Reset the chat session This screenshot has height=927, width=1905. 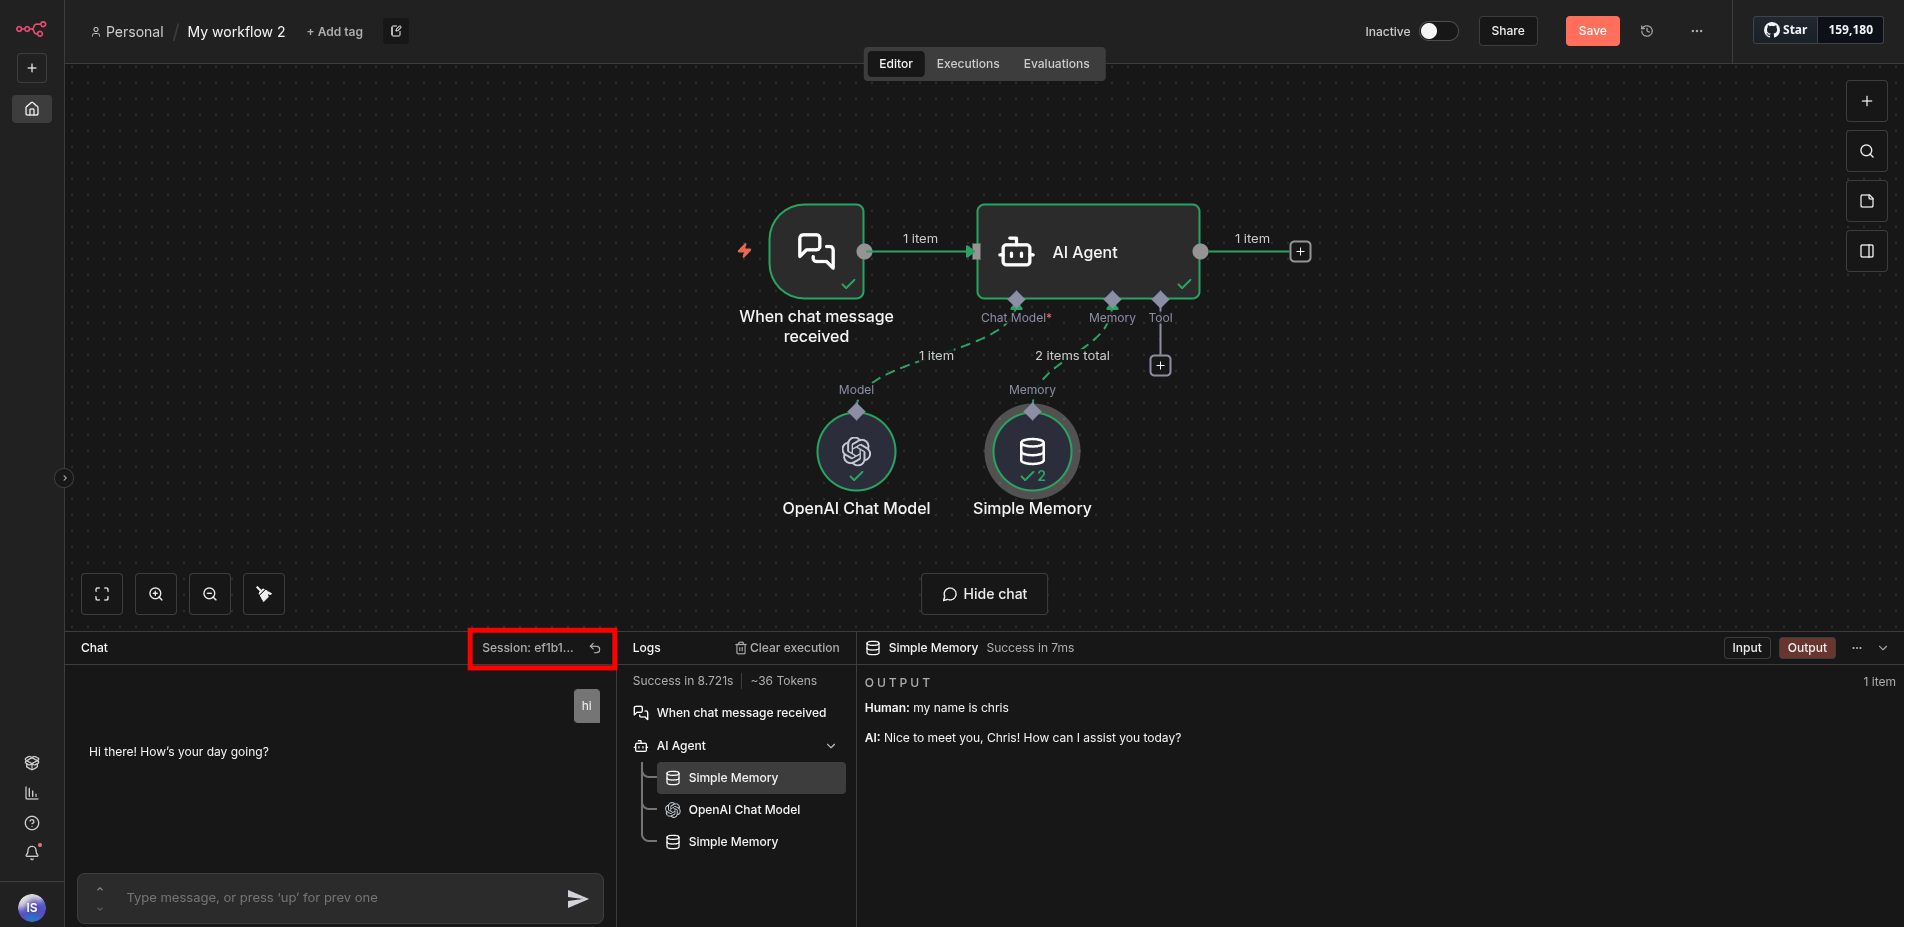595,648
